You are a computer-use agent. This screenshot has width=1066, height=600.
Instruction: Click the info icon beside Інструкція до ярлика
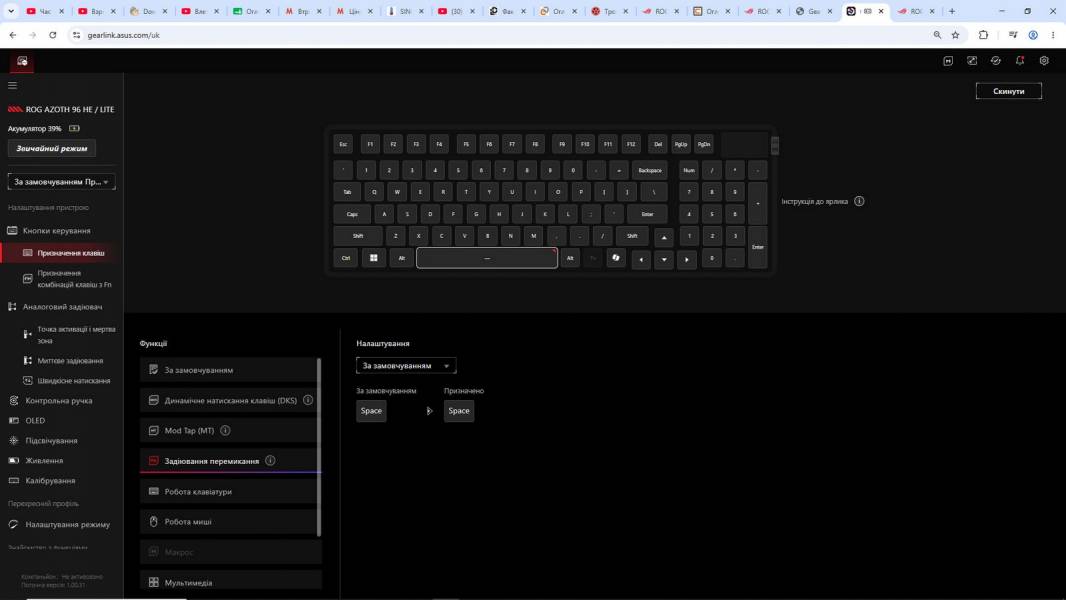(x=859, y=201)
